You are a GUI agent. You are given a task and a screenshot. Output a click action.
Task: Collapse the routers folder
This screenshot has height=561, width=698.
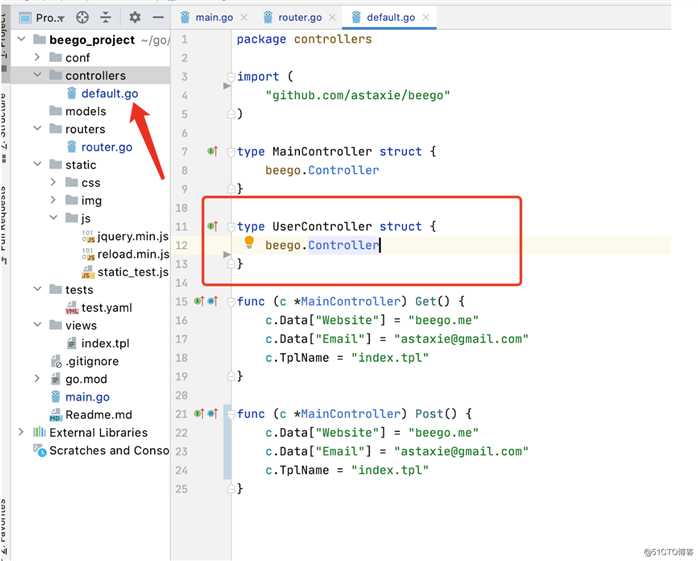(x=37, y=128)
